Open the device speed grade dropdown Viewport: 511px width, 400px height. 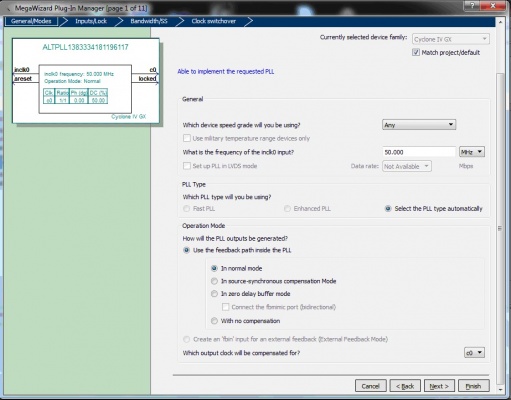(419, 125)
